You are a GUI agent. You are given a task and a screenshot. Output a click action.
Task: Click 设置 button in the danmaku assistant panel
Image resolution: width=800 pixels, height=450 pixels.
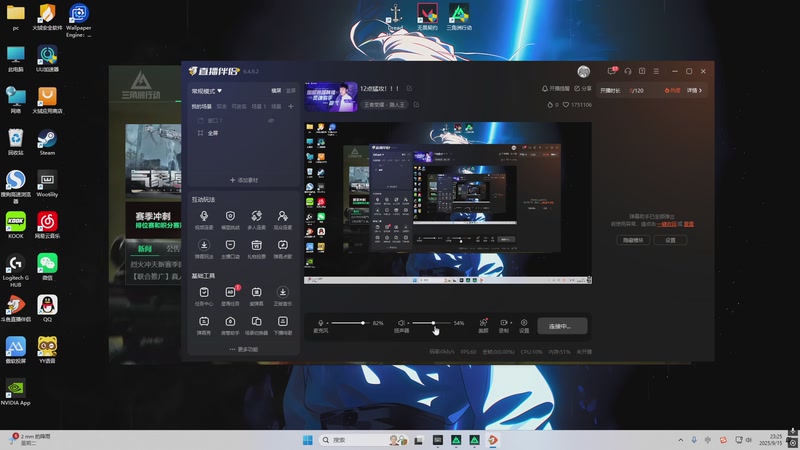click(x=670, y=240)
